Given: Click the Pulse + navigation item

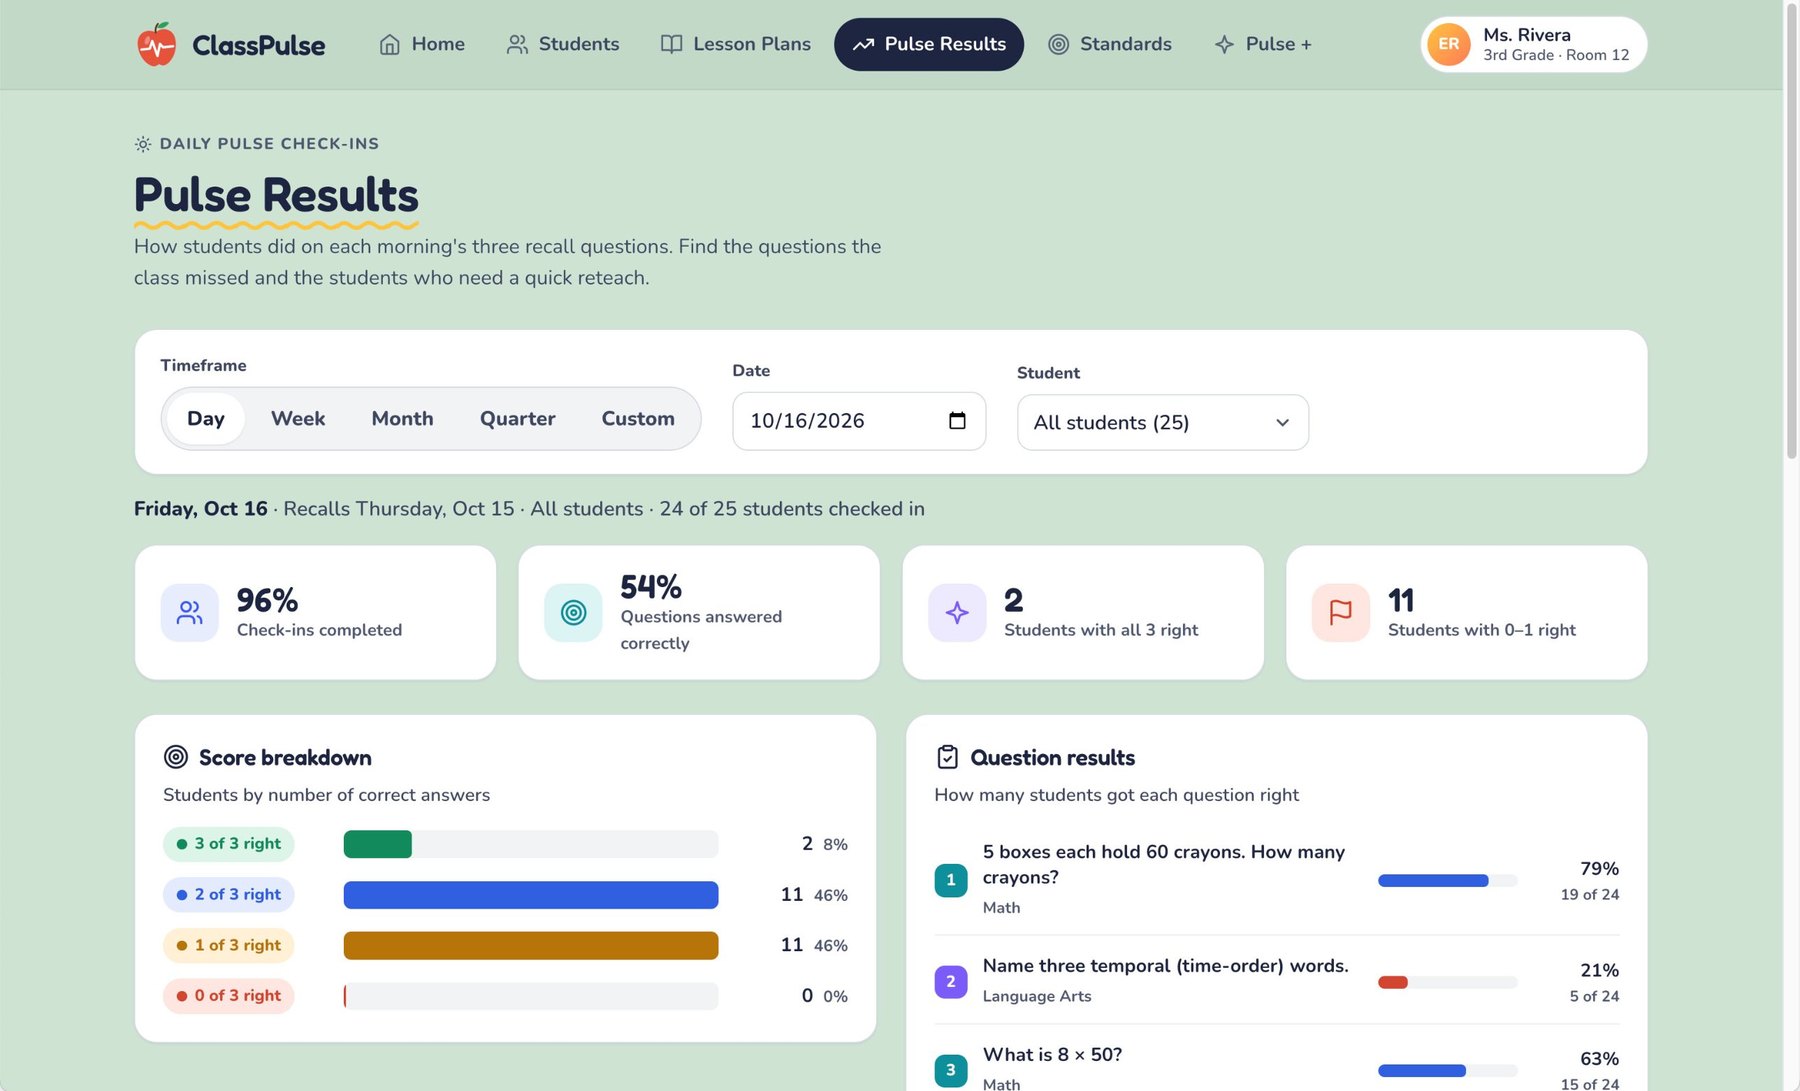Looking at the screenshot, I should point(1263,44).
